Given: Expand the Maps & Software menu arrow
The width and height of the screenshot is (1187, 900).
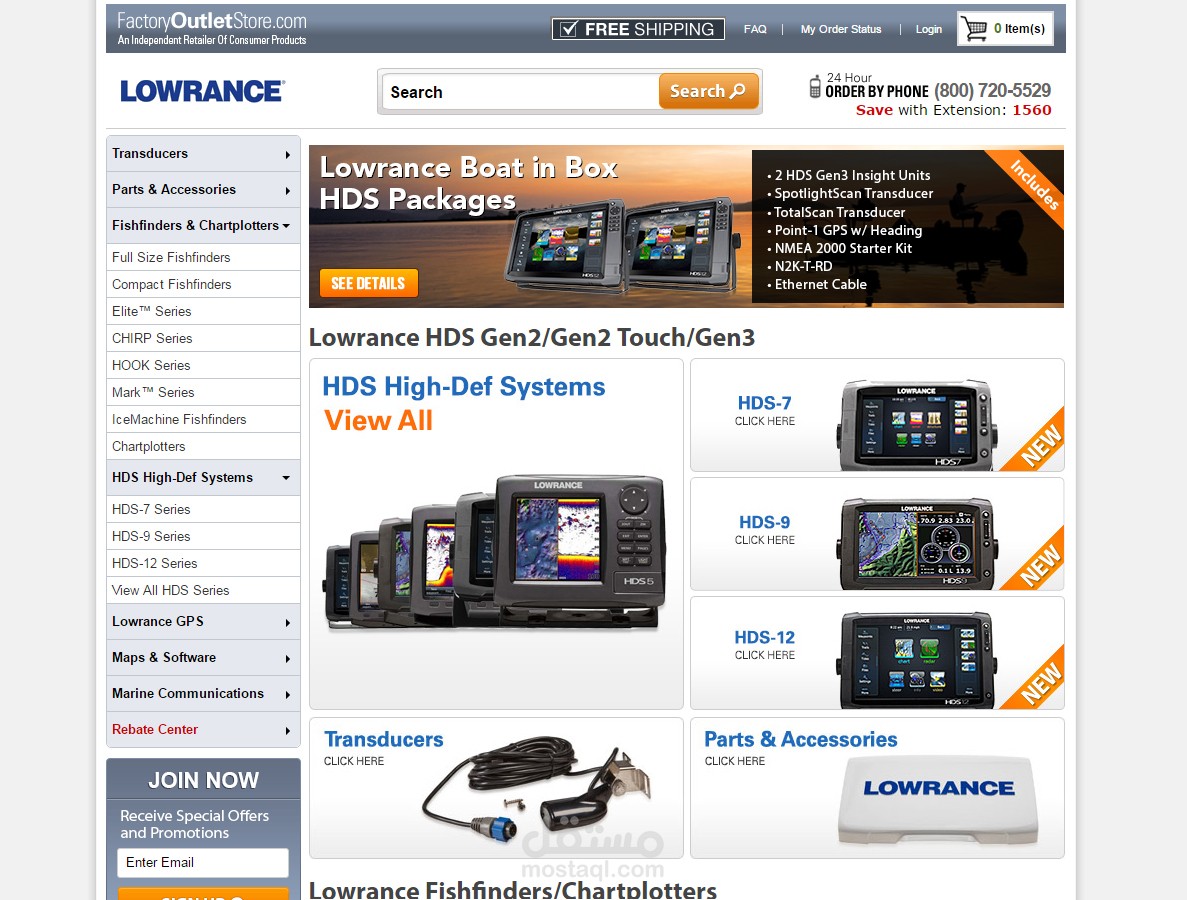Looking at the screenshot, I should pos(288,659).
